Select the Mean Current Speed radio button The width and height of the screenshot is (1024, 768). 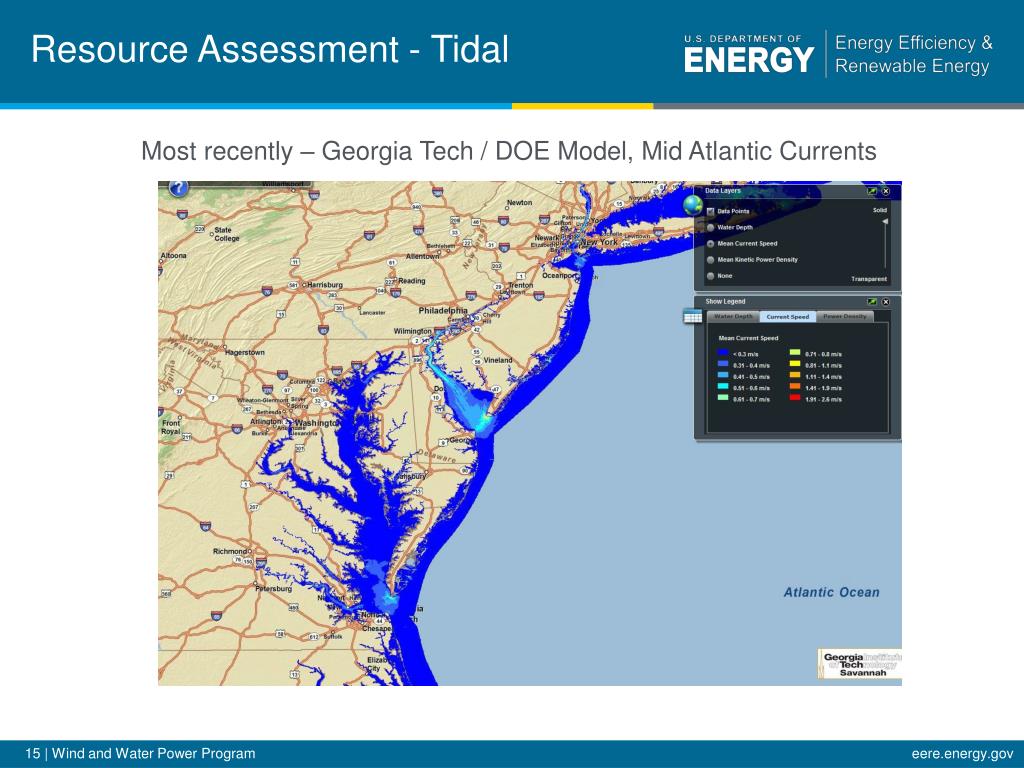point(711,244)
